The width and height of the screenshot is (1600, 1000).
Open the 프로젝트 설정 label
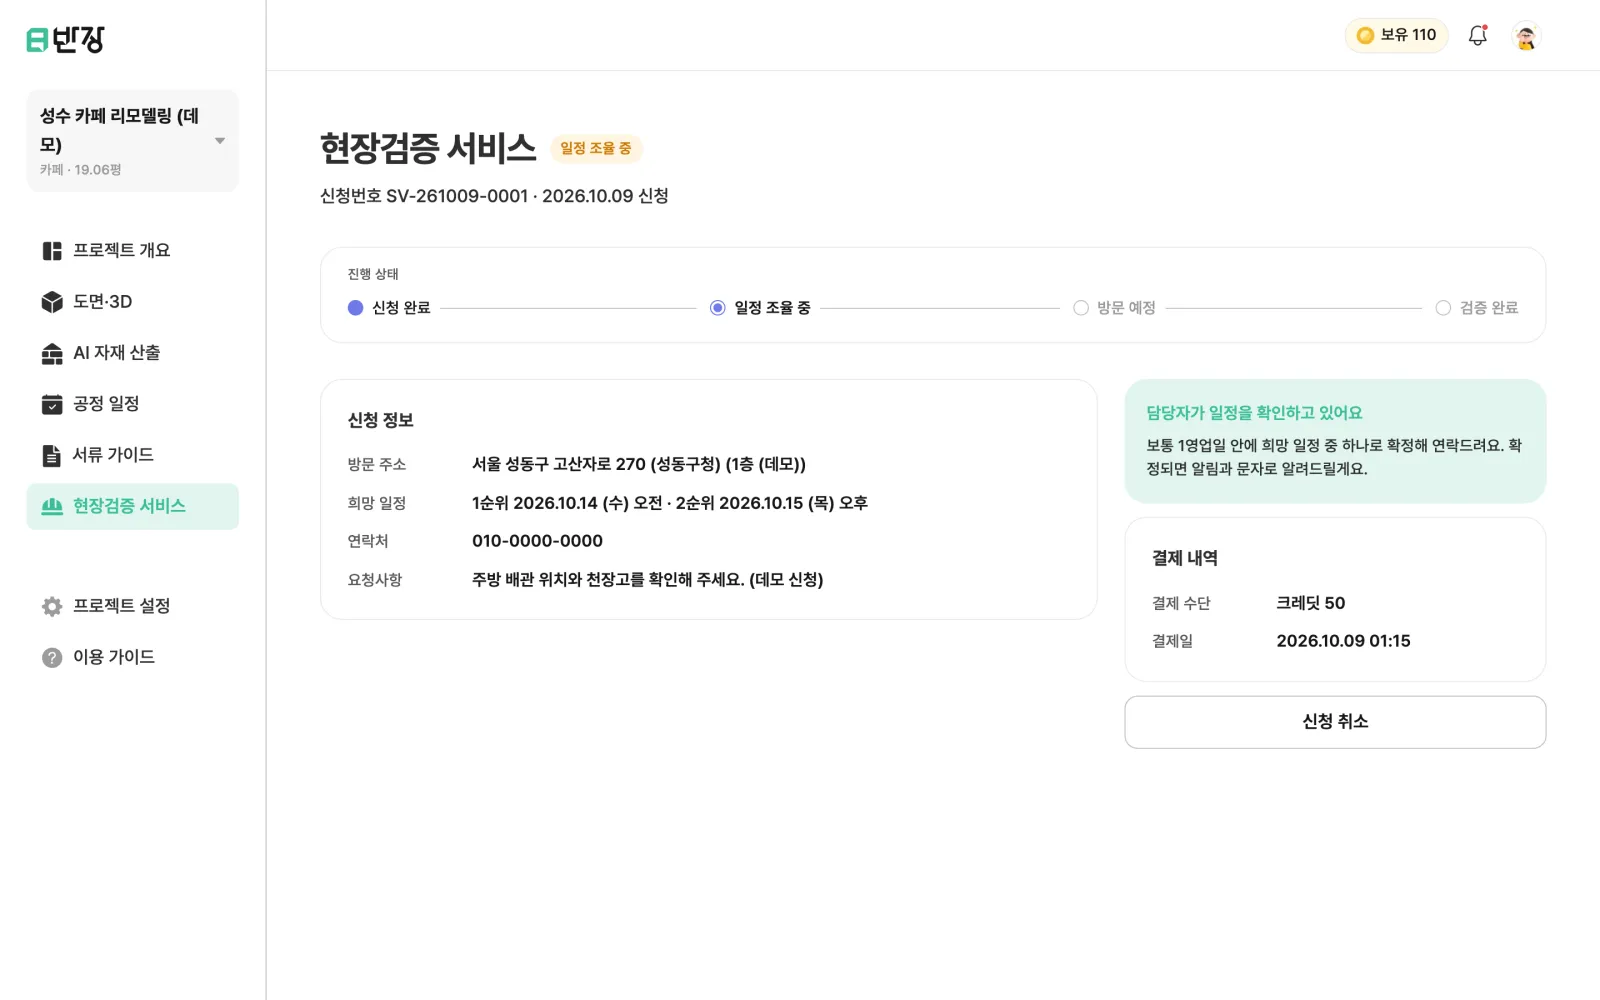coord(121,606)
